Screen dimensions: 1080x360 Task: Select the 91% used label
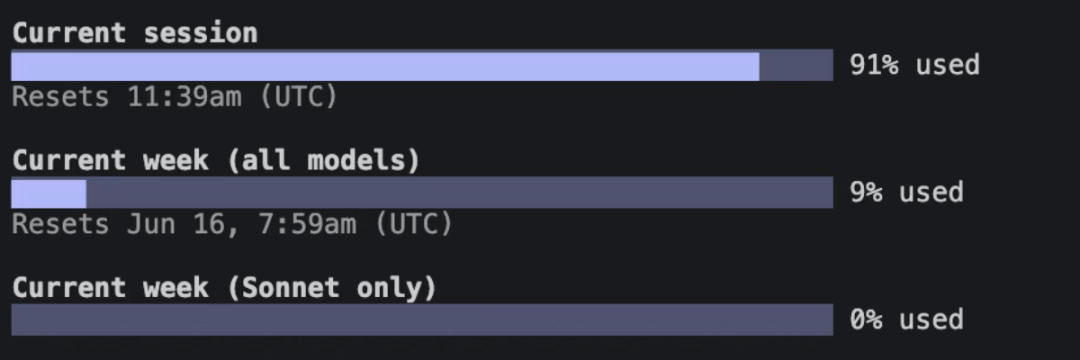[x=915, y=65]
